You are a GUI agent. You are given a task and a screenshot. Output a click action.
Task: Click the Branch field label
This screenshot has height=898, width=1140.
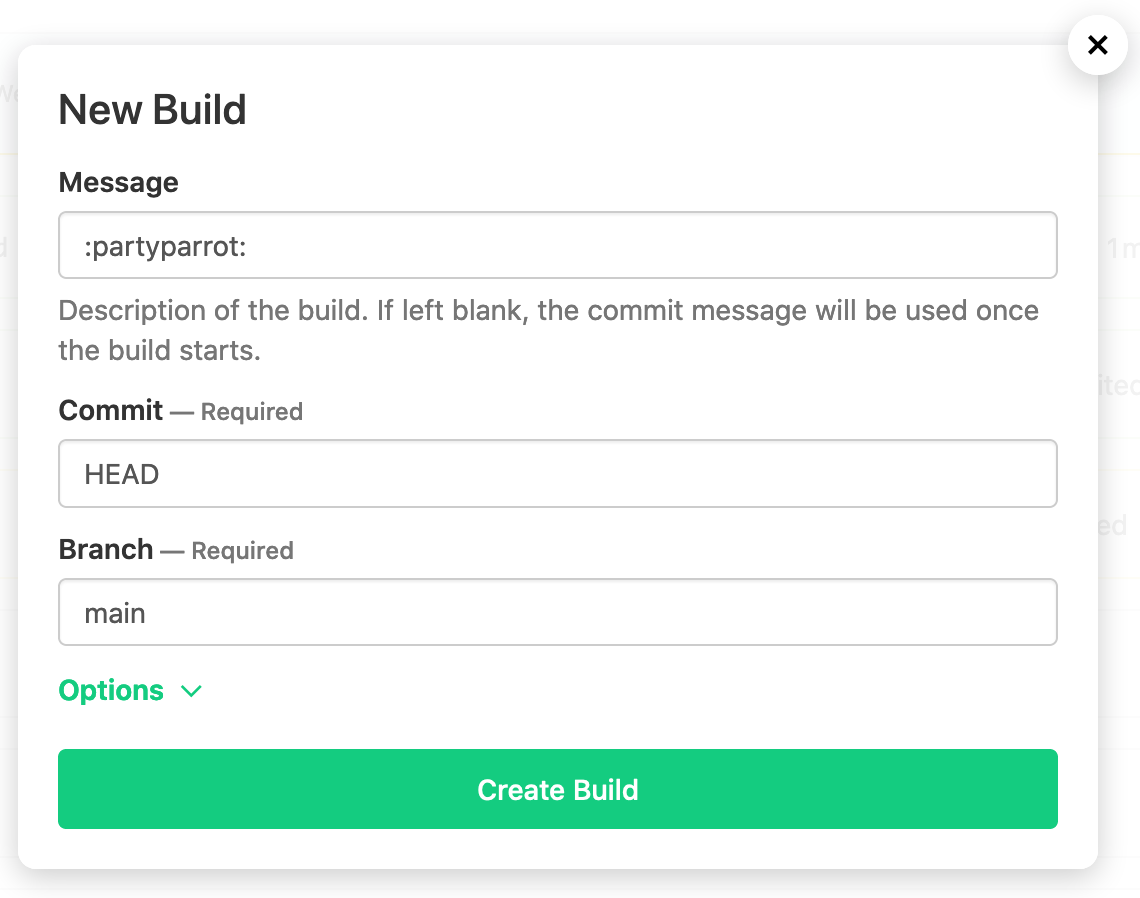tap(106, 550)
